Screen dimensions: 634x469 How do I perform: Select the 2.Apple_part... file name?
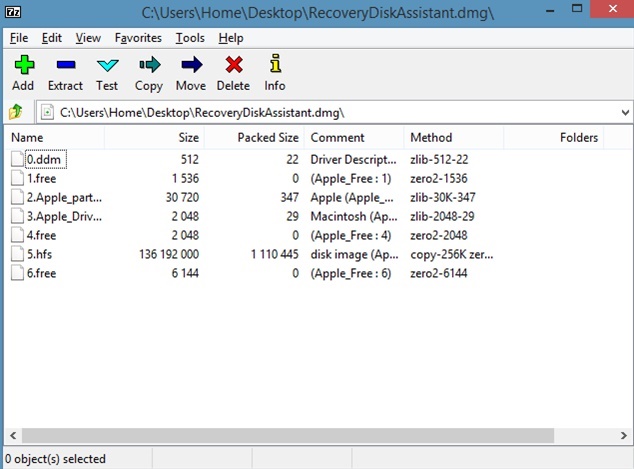coord(64,197)
